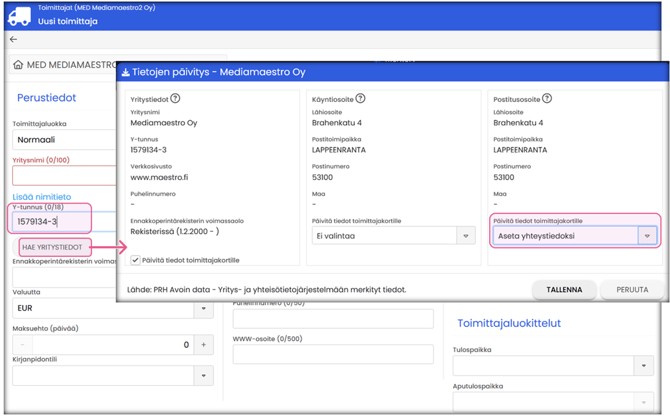670x416 pixels.
Task: Click the download icon in Tietojen päivitys title
Action: (126, 73)
